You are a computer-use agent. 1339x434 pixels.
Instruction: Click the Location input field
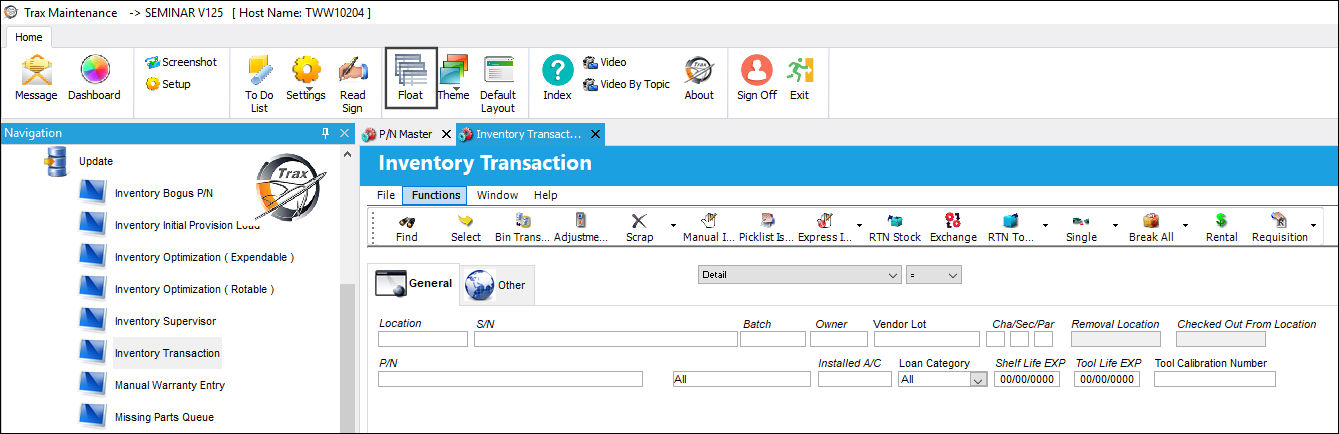click(423, 339)
